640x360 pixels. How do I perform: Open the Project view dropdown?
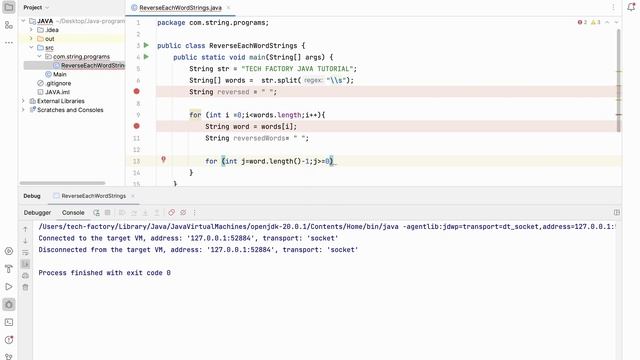coord(36,7)
